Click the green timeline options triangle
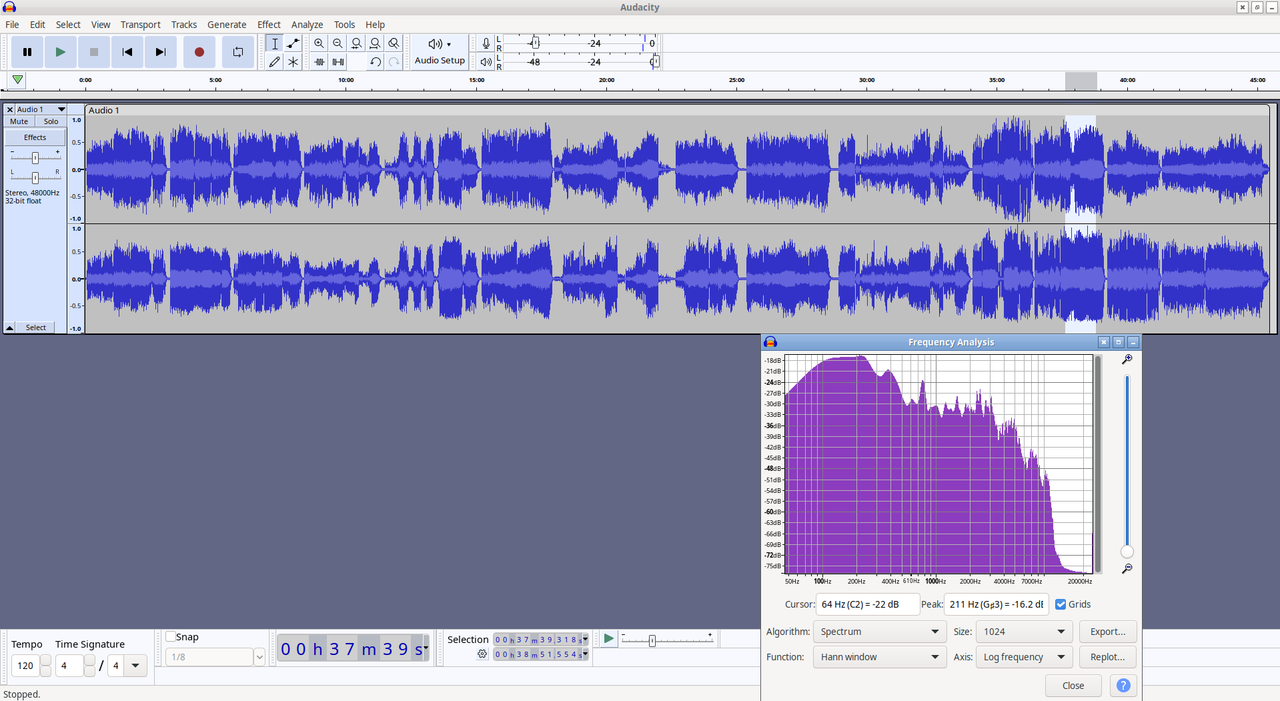This screenshot has height=701, width=1280. (x=17, y=80)
